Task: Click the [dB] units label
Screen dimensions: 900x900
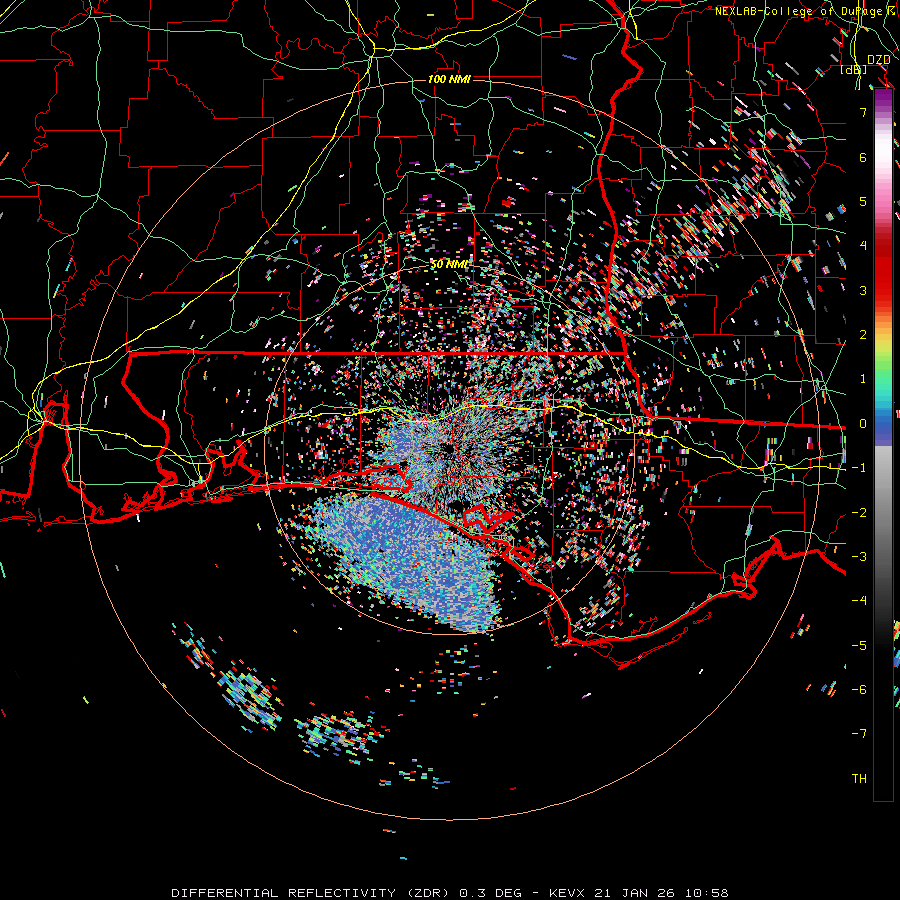Action: pos(854,70)
